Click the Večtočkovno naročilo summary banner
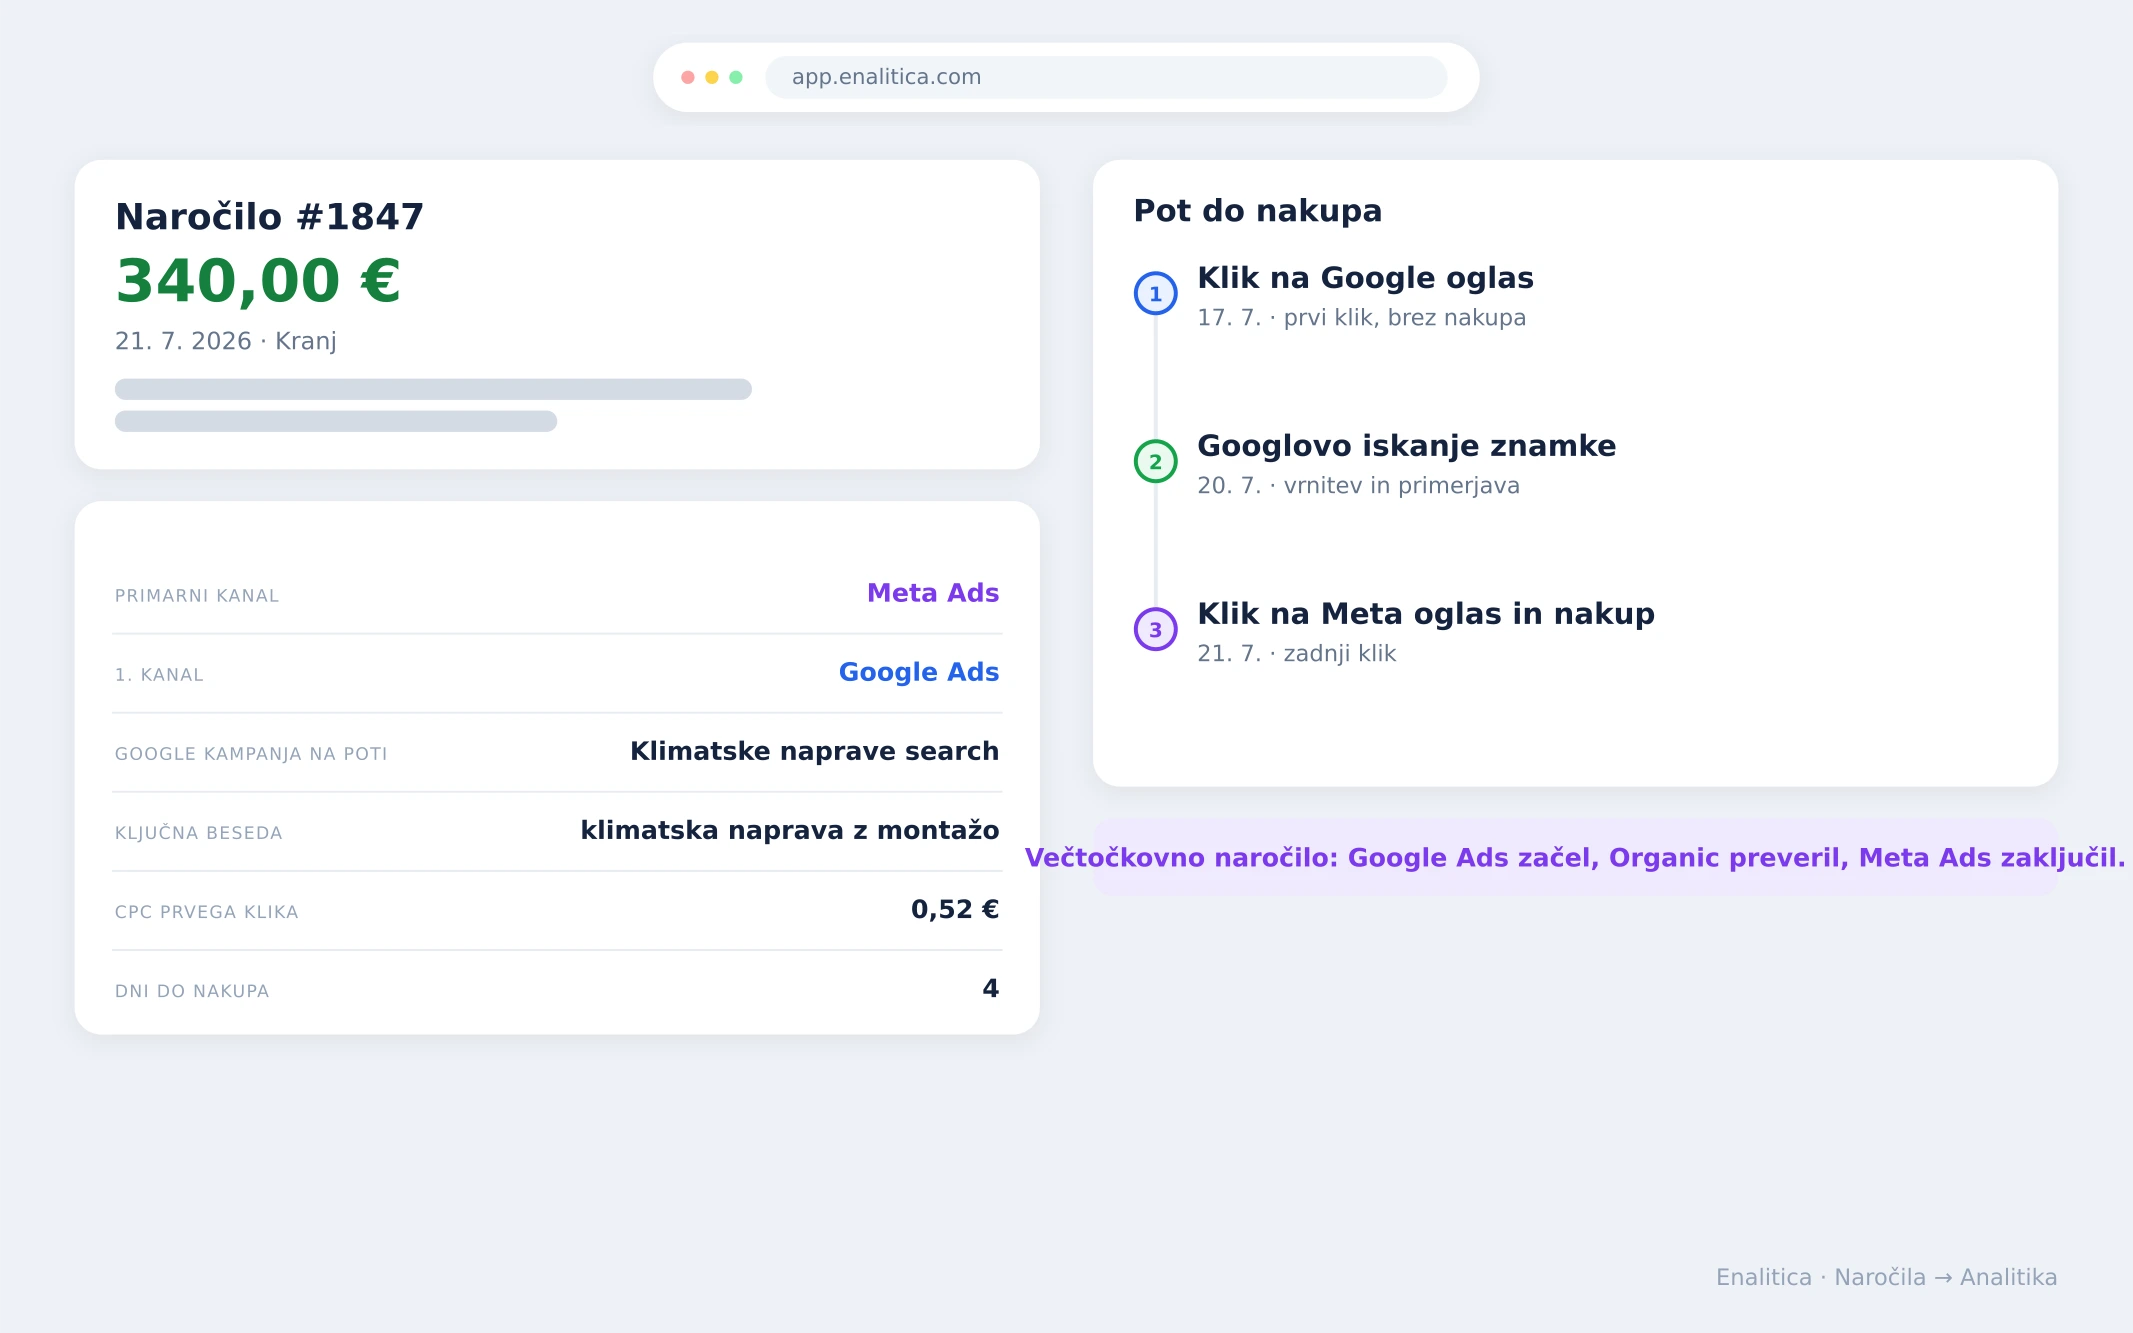The width and height of the screenshot is (2133, 1333). click(1575, 858)
